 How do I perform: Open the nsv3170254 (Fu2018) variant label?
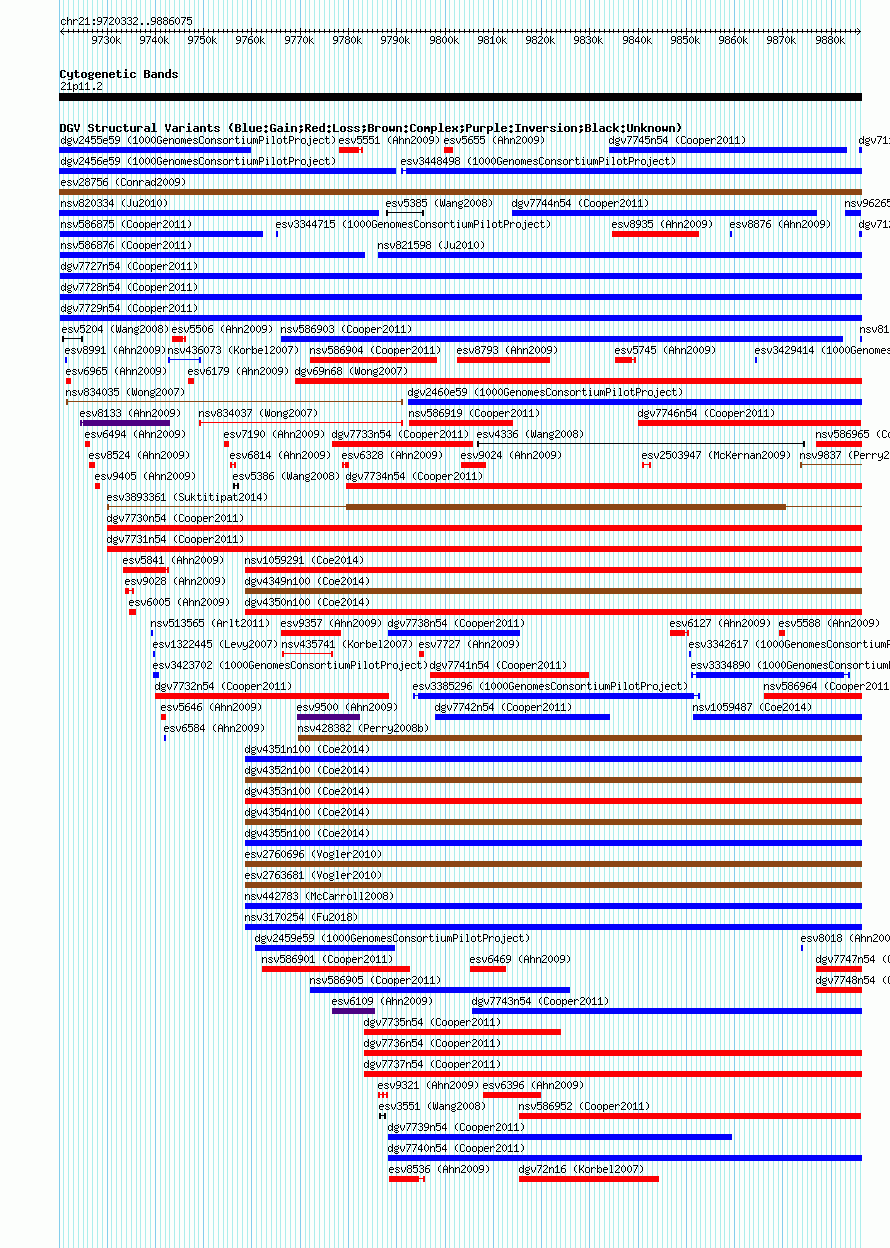(x=301, y=917)
